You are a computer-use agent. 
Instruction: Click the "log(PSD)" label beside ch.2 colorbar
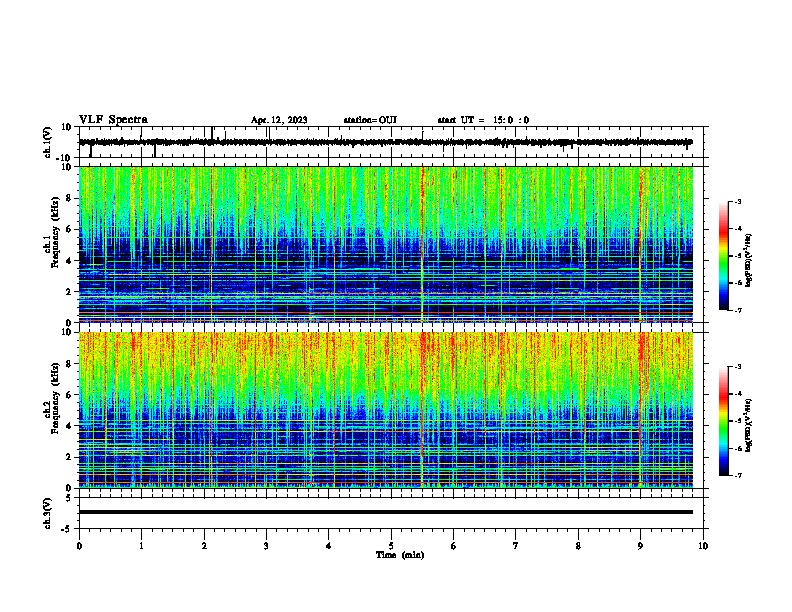click(x=749, y=426)
